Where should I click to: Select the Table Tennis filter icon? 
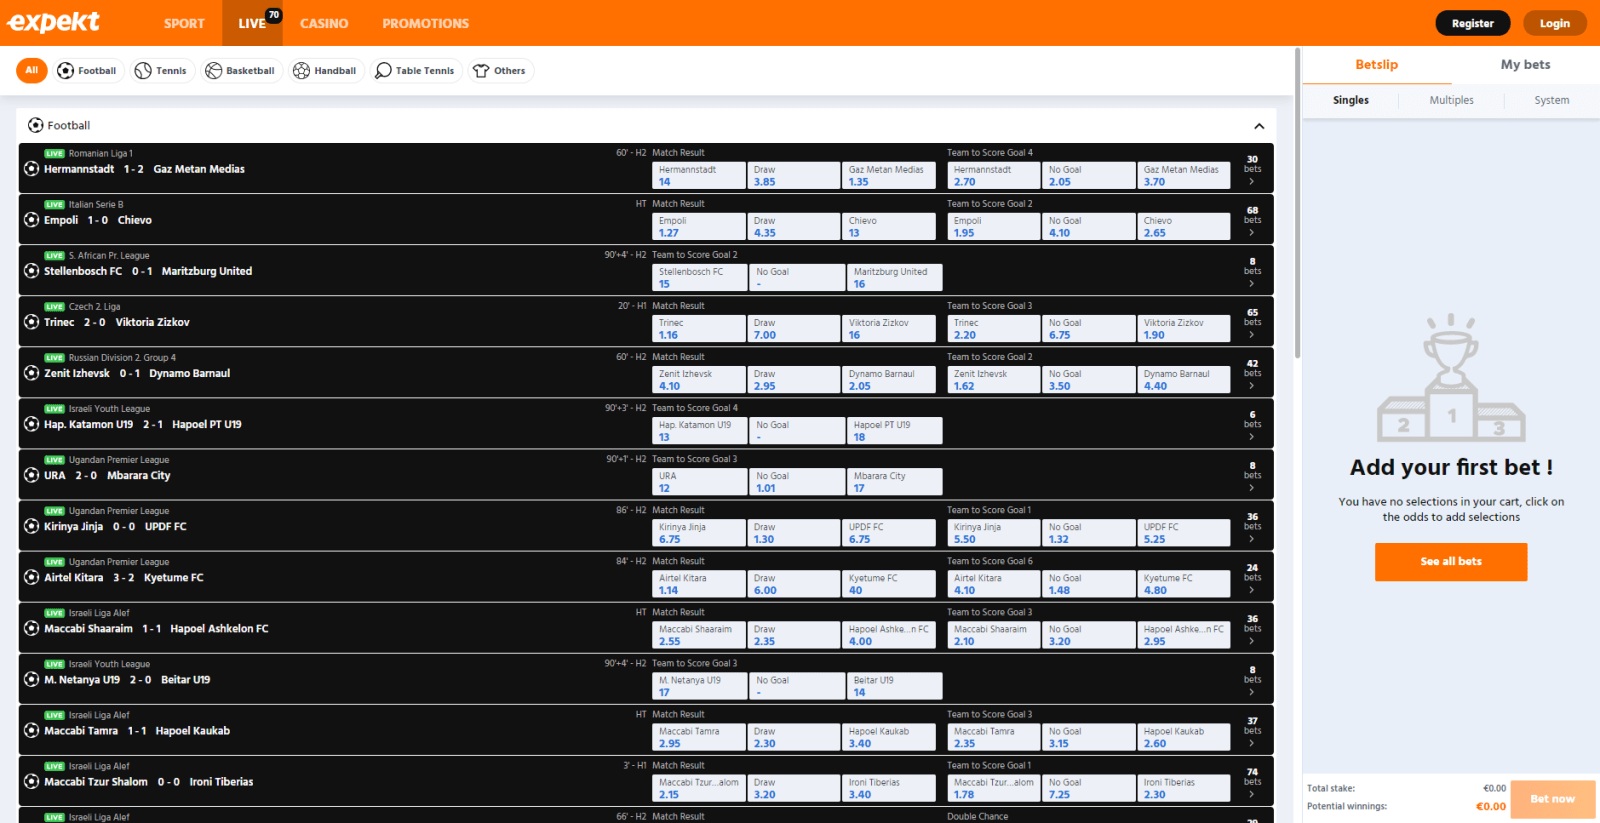383,71
